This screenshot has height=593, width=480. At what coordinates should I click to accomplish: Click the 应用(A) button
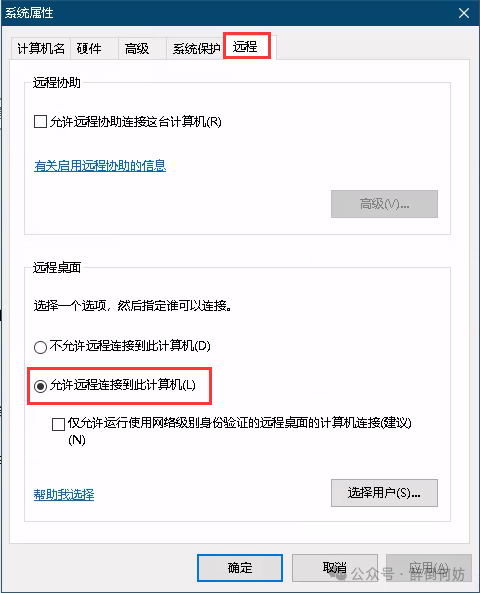[x=429, y=568]
